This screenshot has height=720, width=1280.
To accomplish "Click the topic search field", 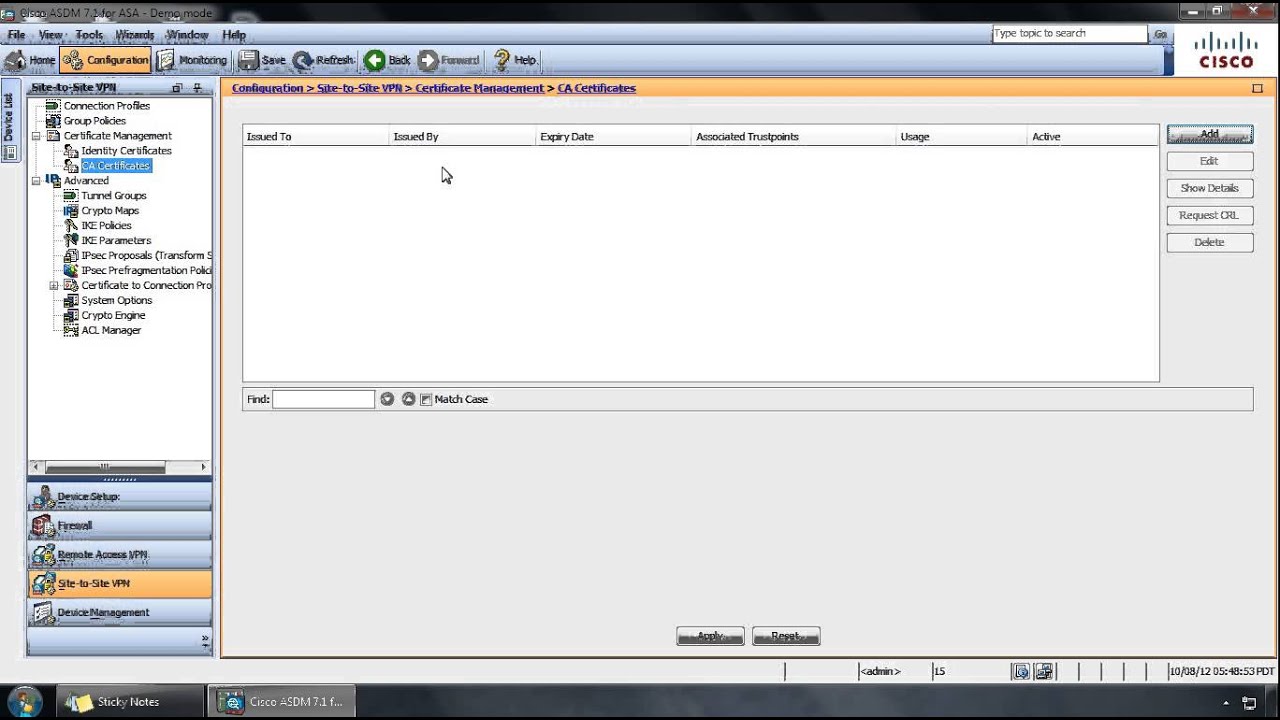I will 1069,34.
